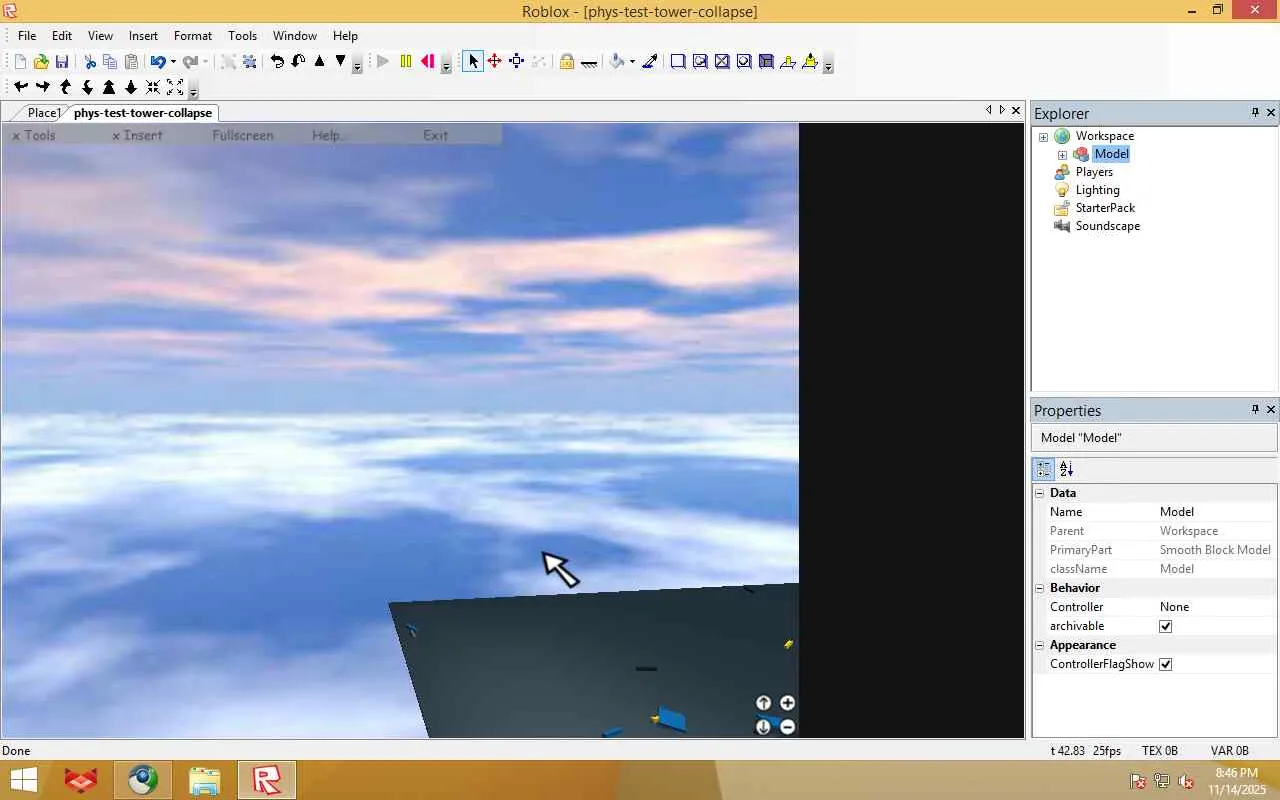Open the Format menu
Viewport: 1280px width, 800px height.
193,36
